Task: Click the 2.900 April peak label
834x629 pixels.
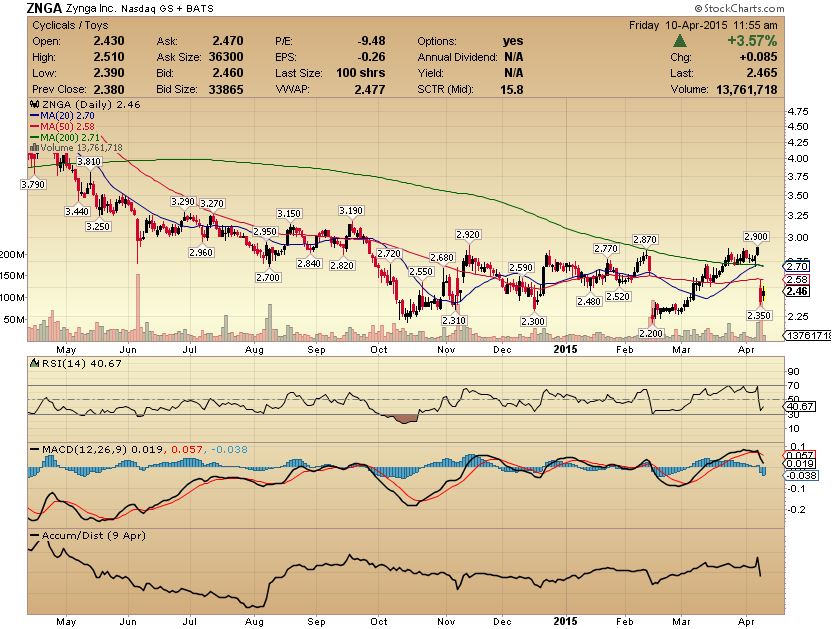Action: point(756,237)
